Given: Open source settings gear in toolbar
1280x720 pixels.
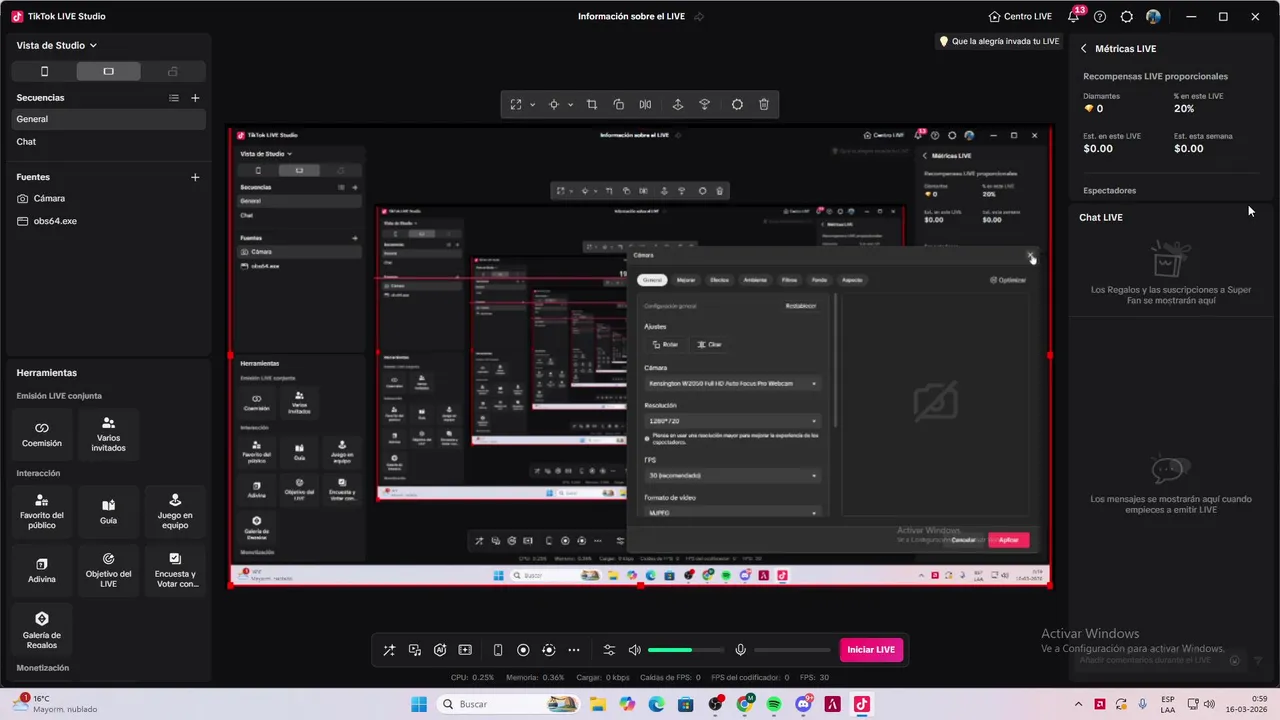Looking at the screenshot, I should (737, 105).
